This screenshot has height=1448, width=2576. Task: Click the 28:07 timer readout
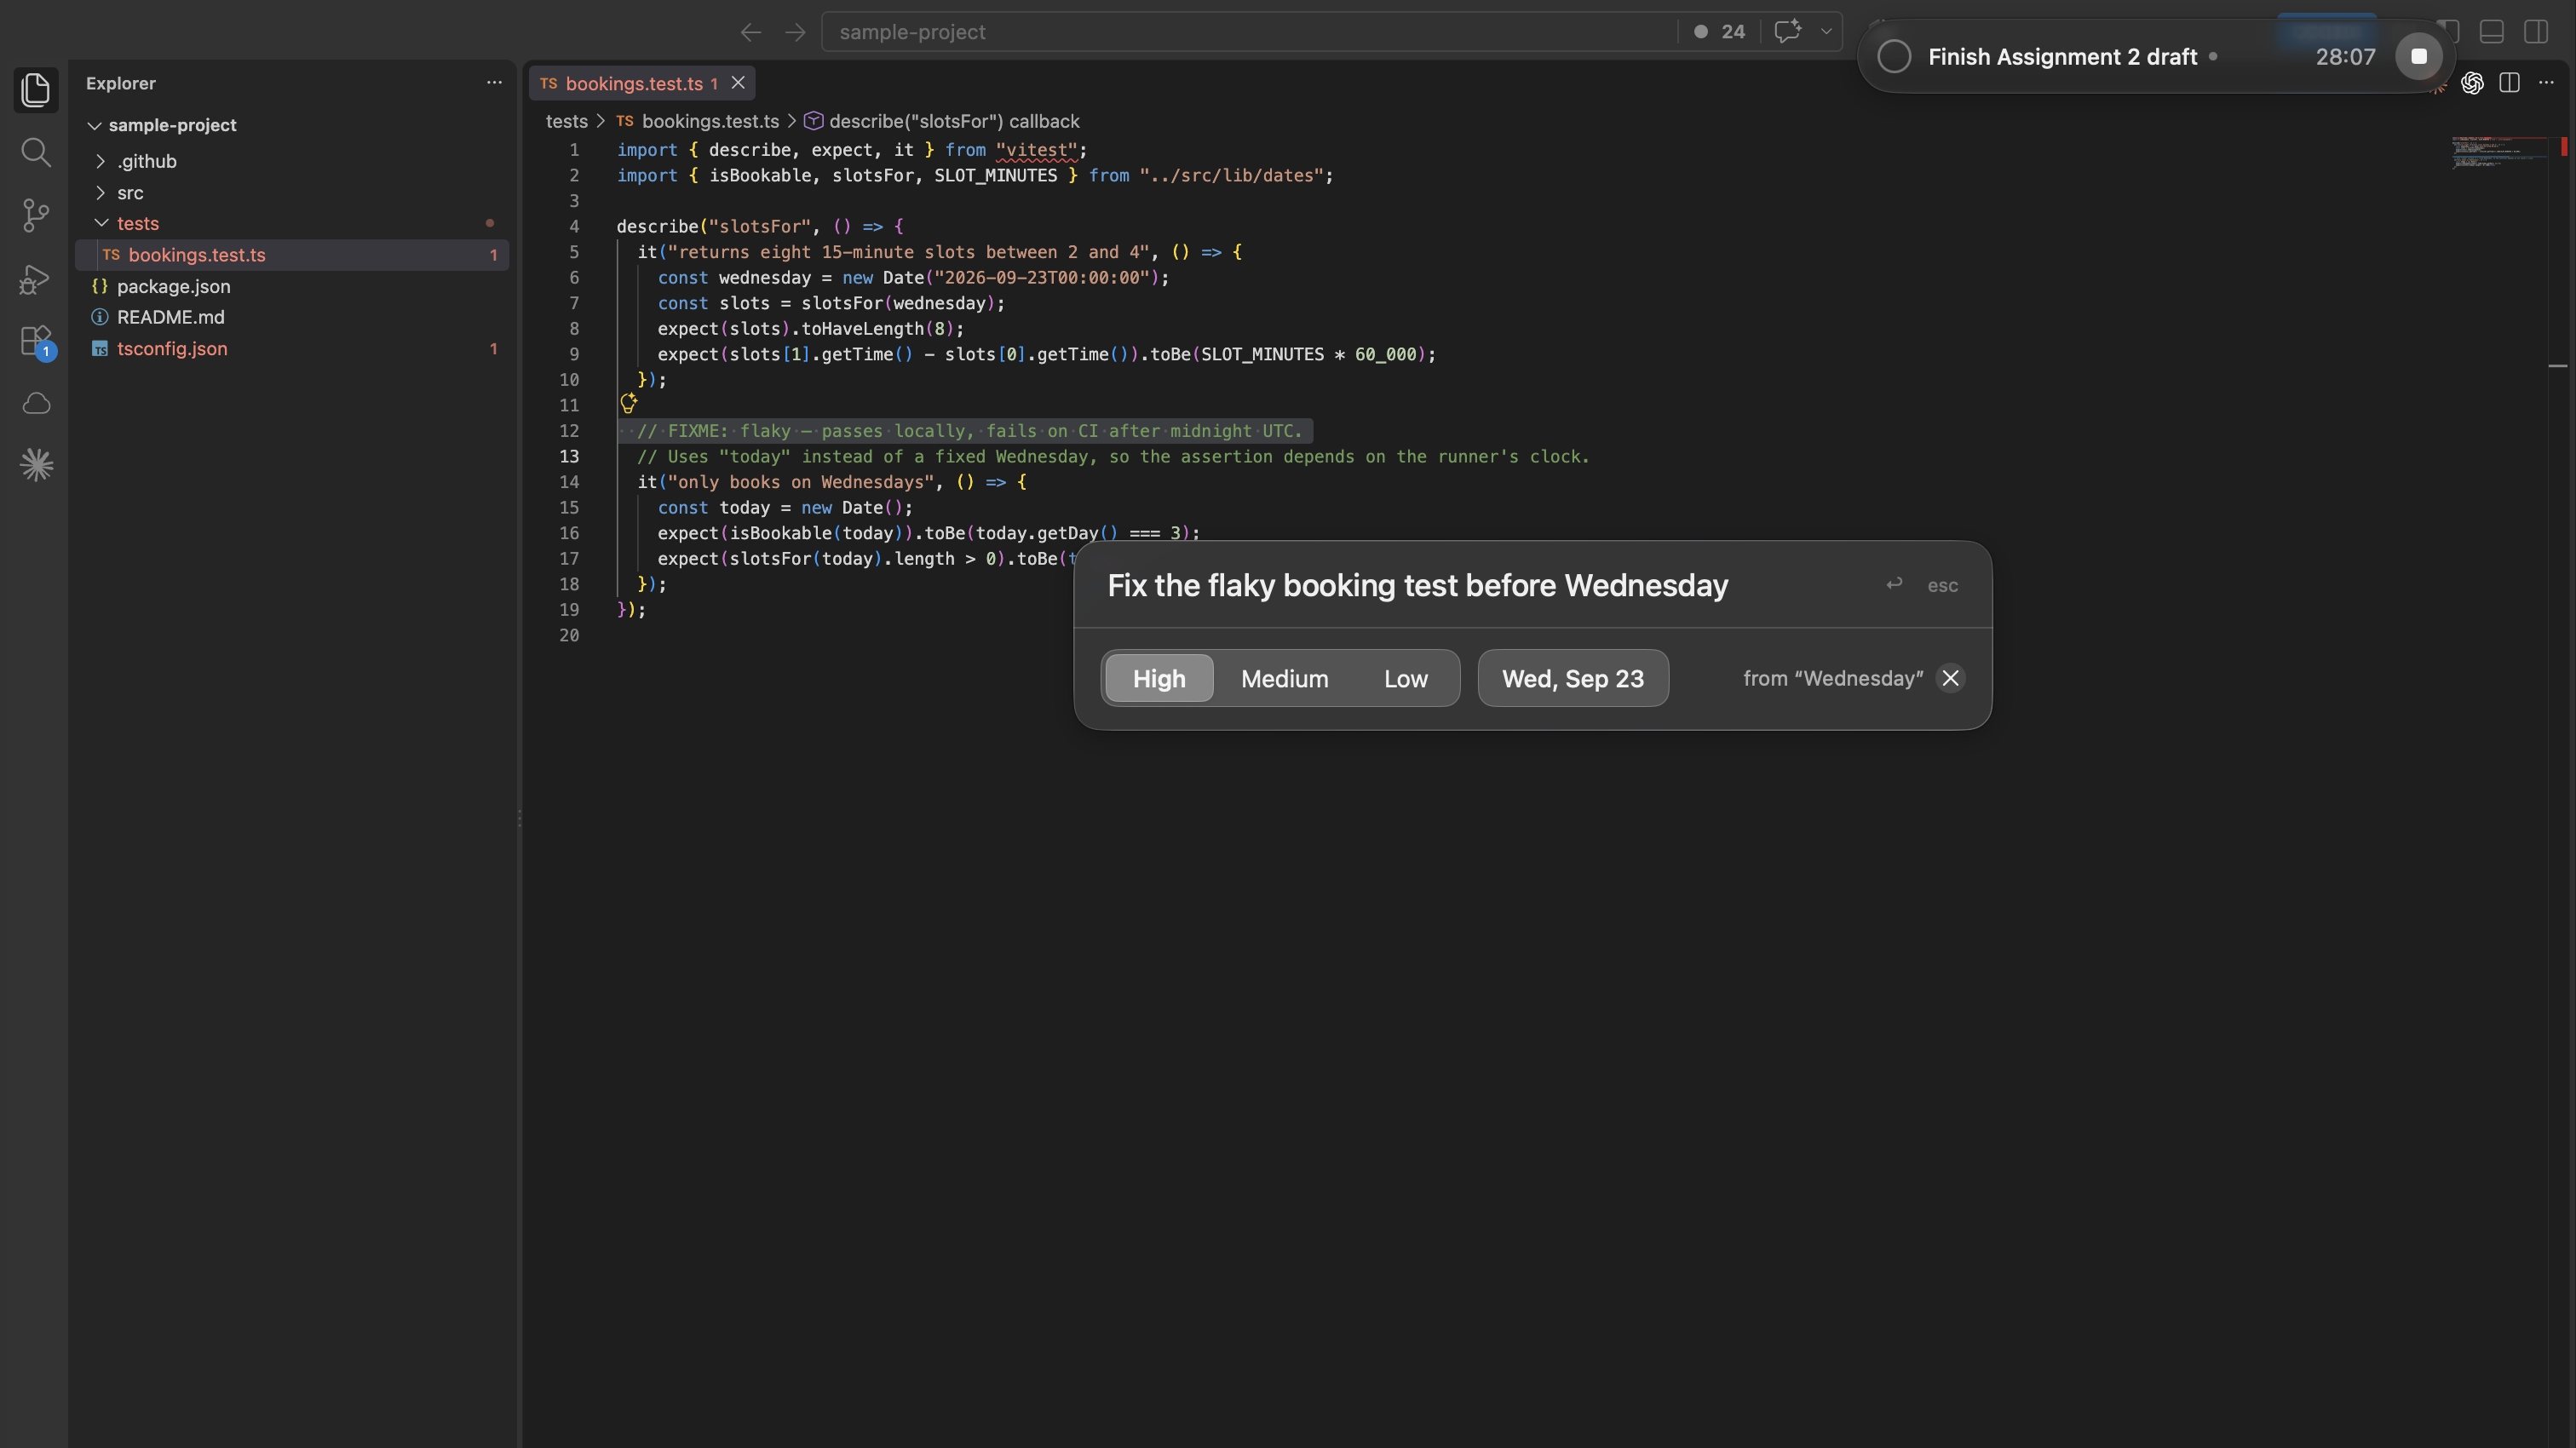coord(2345,57)
